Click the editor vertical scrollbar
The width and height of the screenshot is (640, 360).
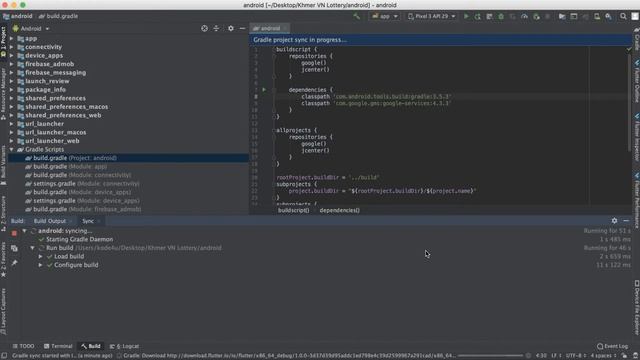[629, 102]
